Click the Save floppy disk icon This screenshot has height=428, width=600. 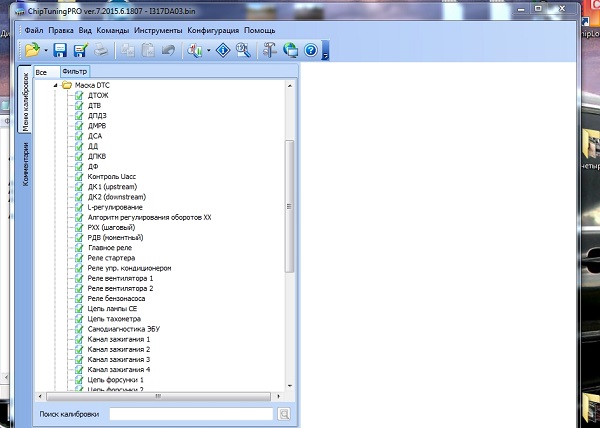tap(60, 50)
